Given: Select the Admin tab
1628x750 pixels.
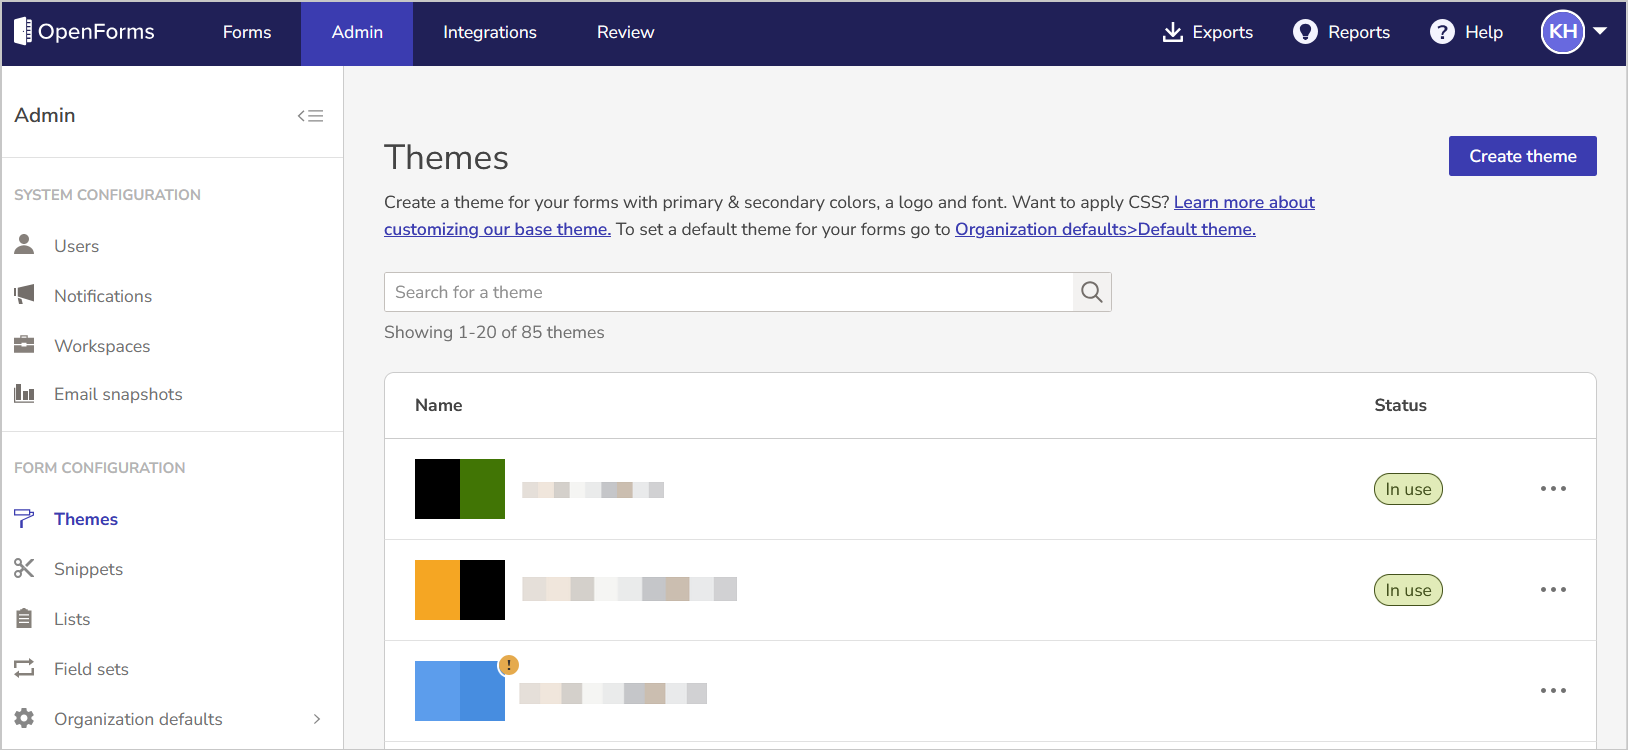Looking at the screenshot, I should coord(357,32).
